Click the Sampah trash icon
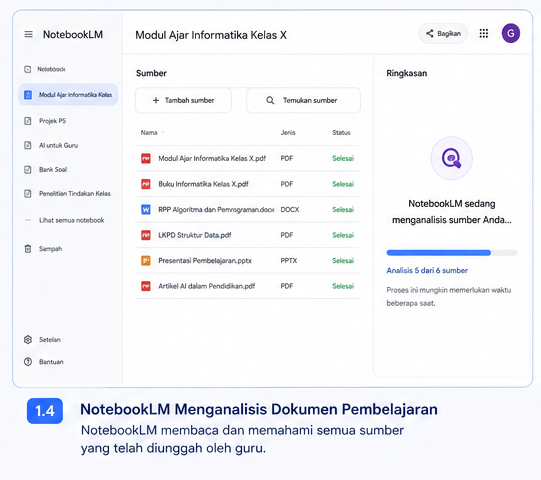 pyautogui.click(x=28, y=248)
